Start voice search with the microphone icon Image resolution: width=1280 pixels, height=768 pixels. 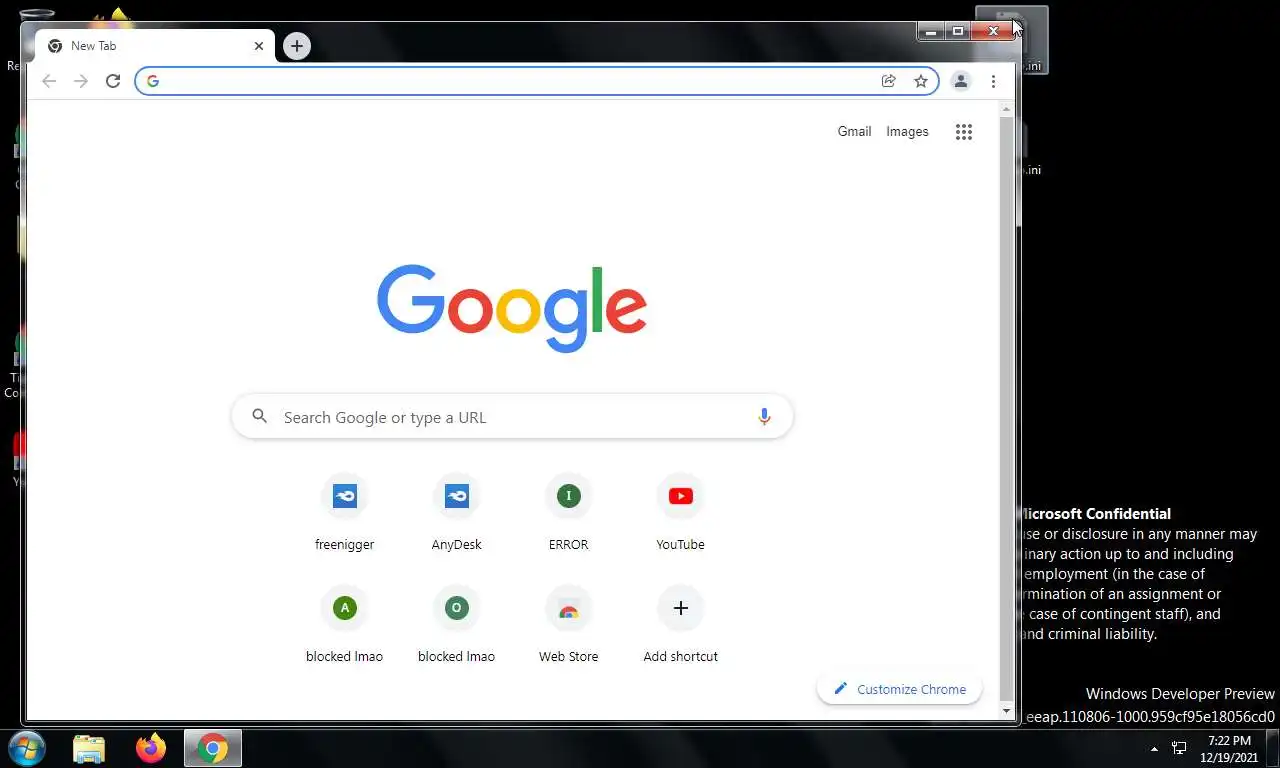point(764,417)
